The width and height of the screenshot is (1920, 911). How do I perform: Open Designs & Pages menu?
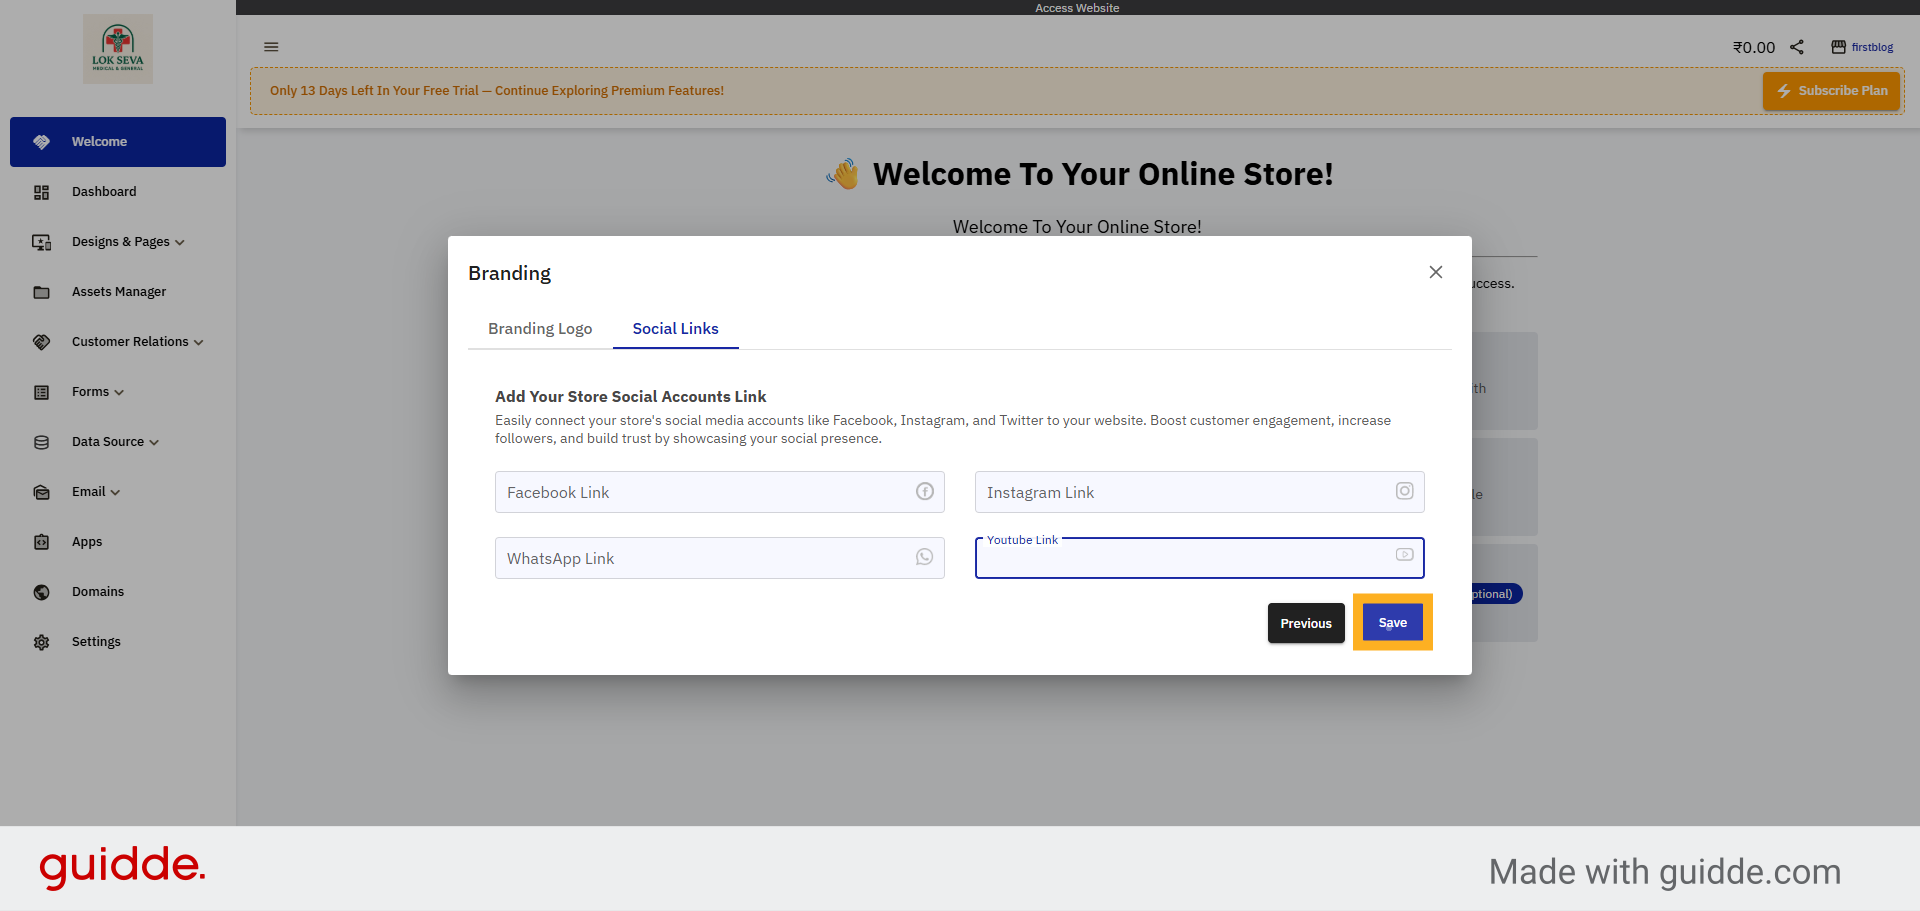[x=118, y=242]
